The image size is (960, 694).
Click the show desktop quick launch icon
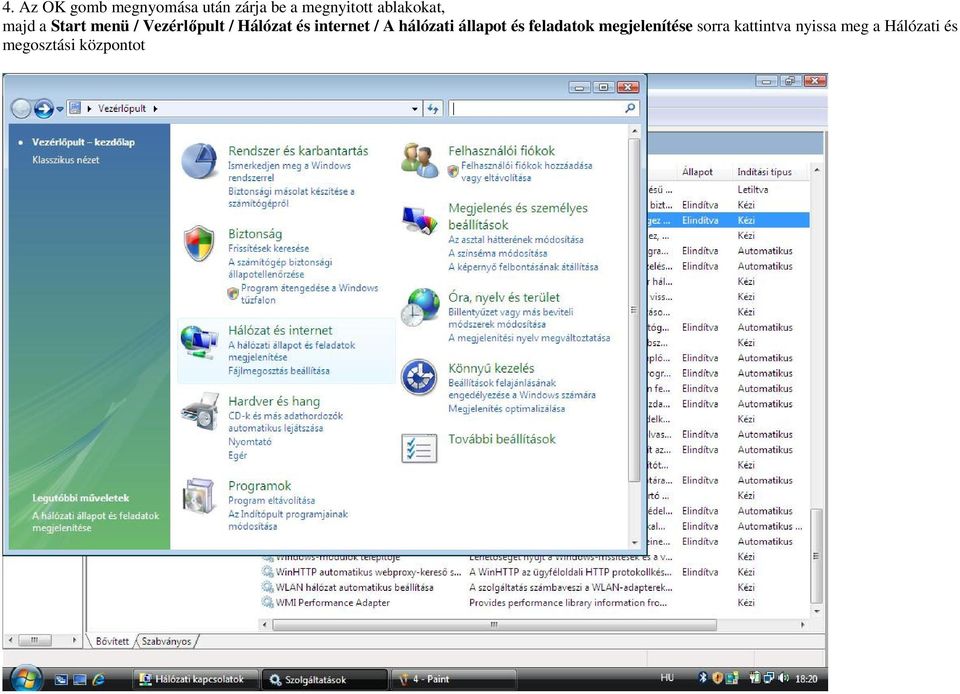point(80,679)
